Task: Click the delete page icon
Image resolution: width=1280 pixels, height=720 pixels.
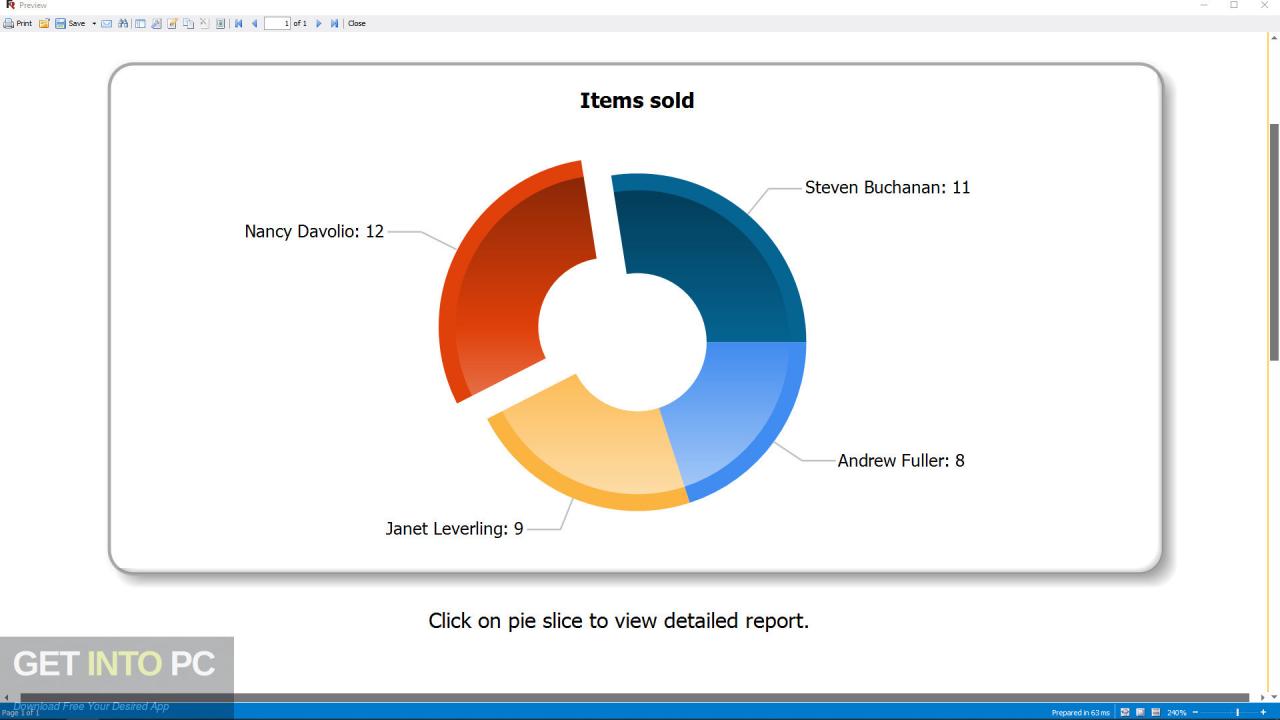Action: [x=204, y=23]
